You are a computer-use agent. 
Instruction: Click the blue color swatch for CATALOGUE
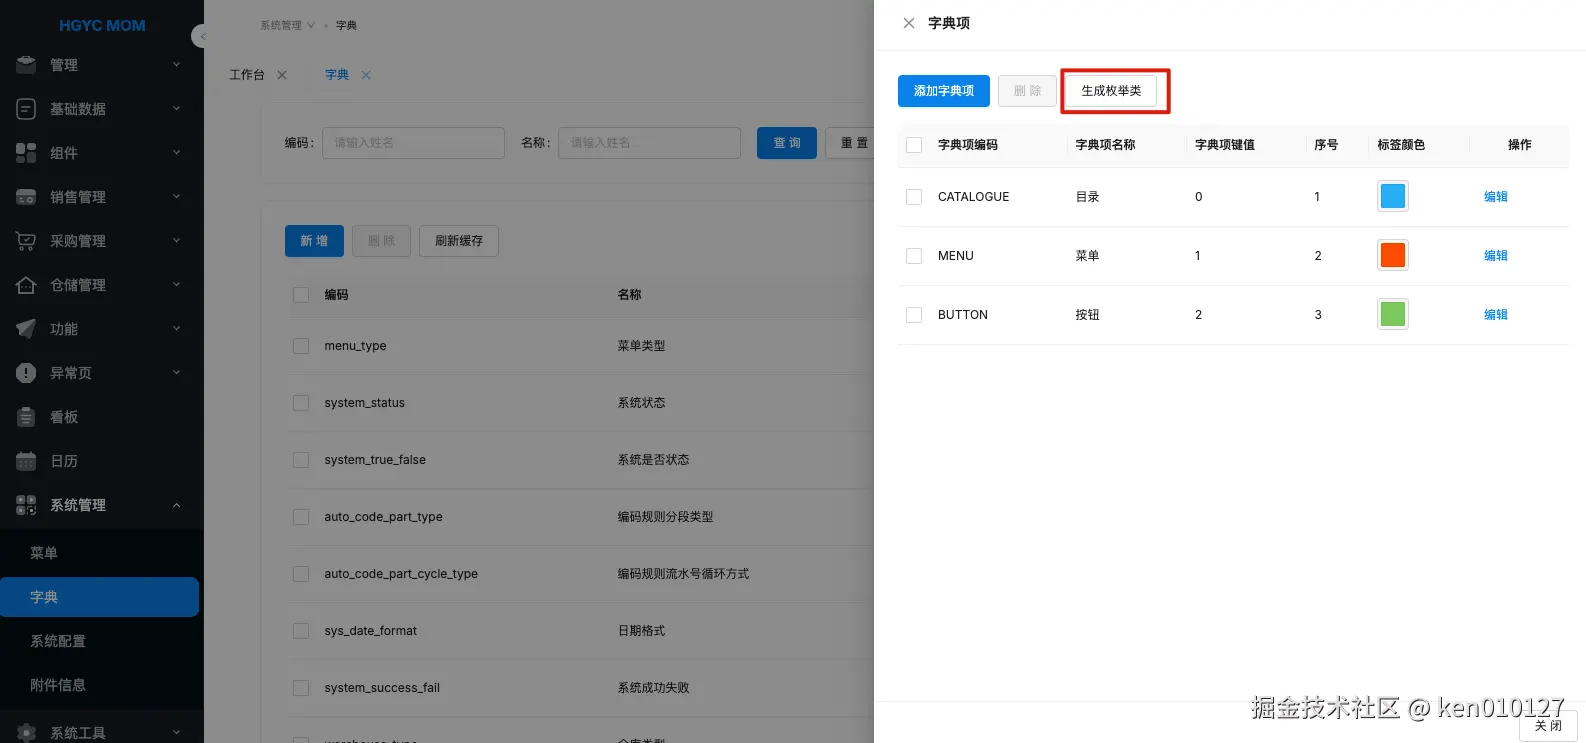1393,196
